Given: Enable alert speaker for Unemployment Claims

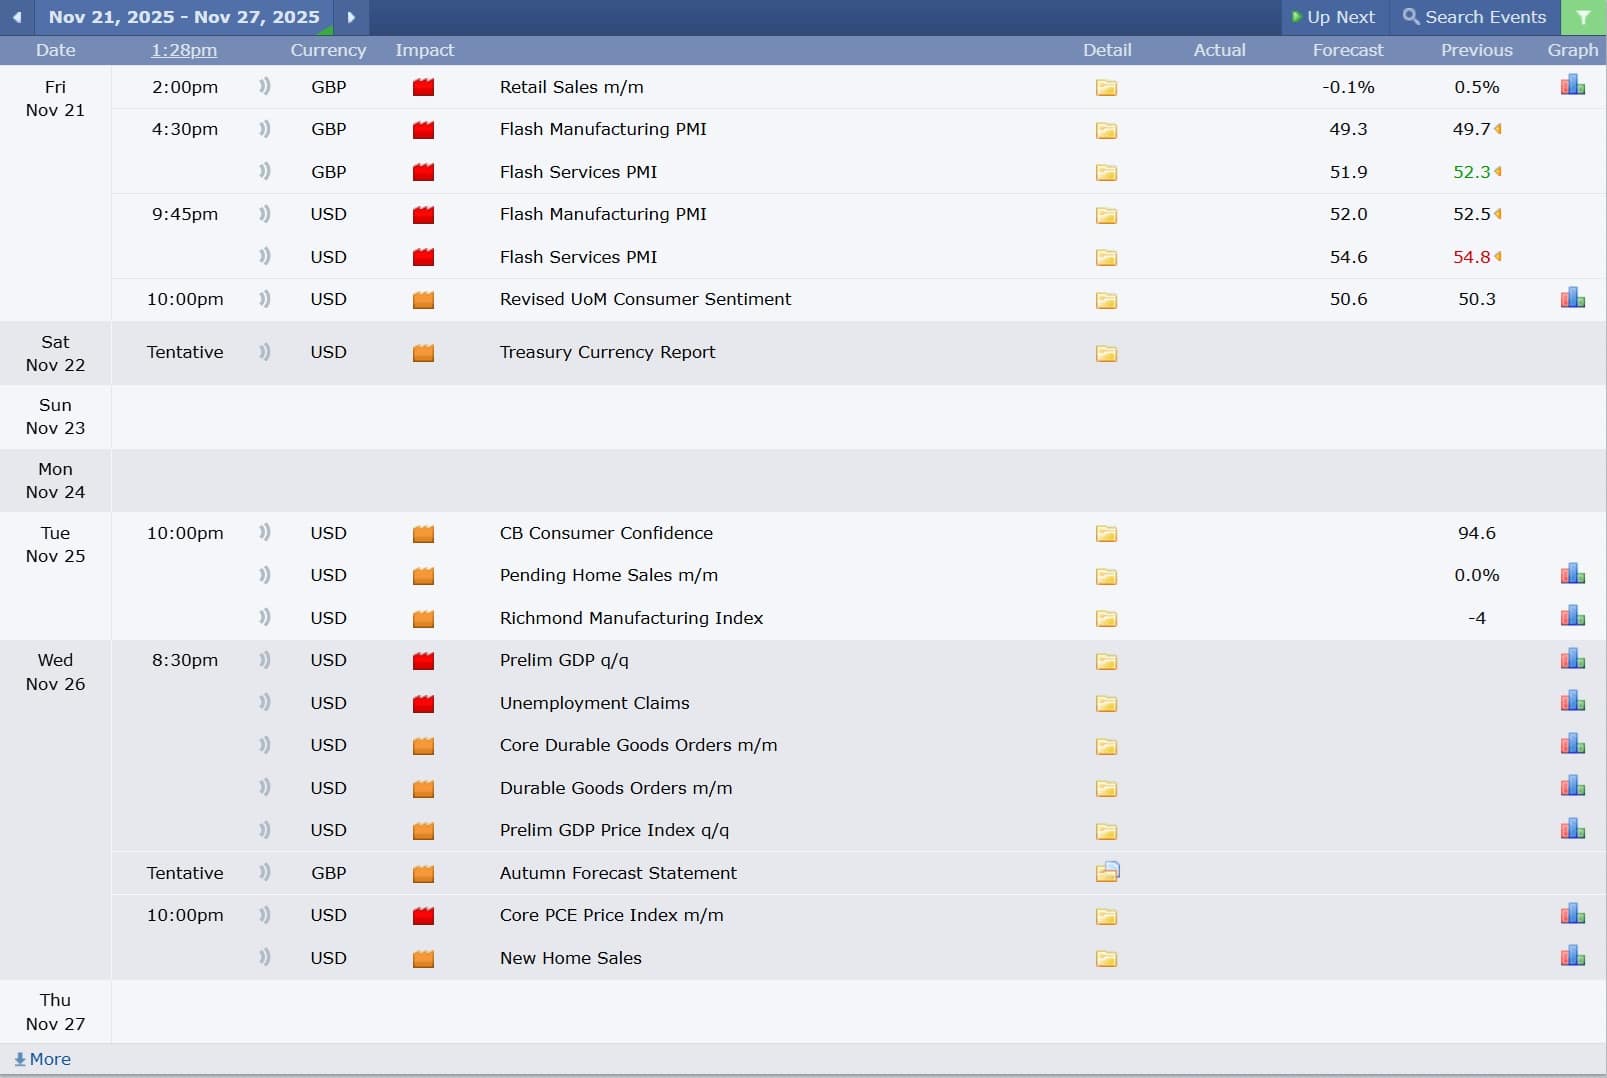Looking at the screenshot, I should tap(265, 702).
